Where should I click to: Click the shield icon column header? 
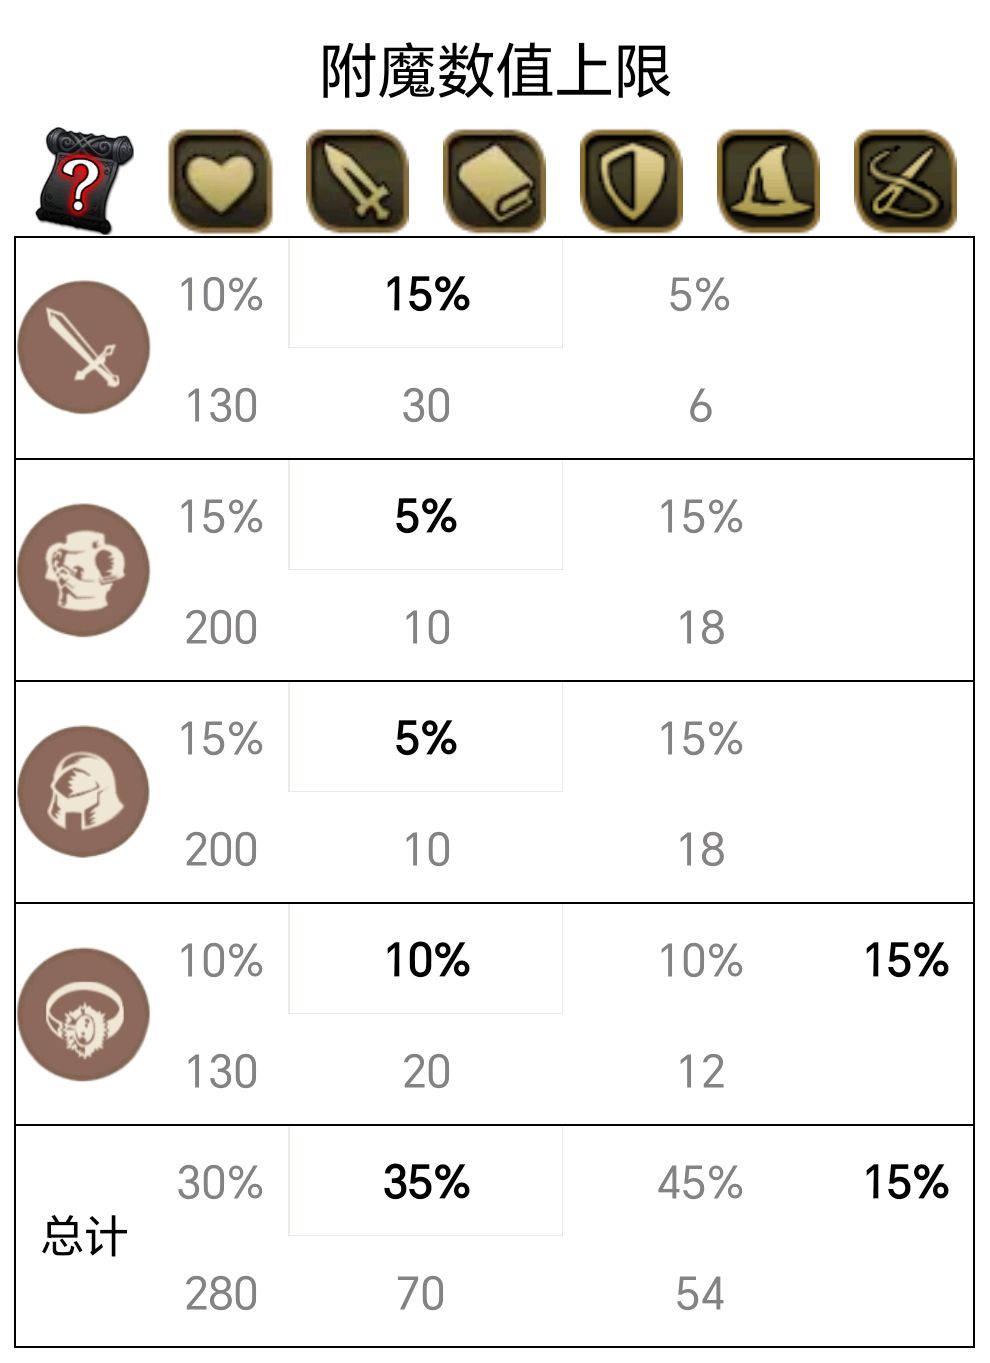point(631,181)
